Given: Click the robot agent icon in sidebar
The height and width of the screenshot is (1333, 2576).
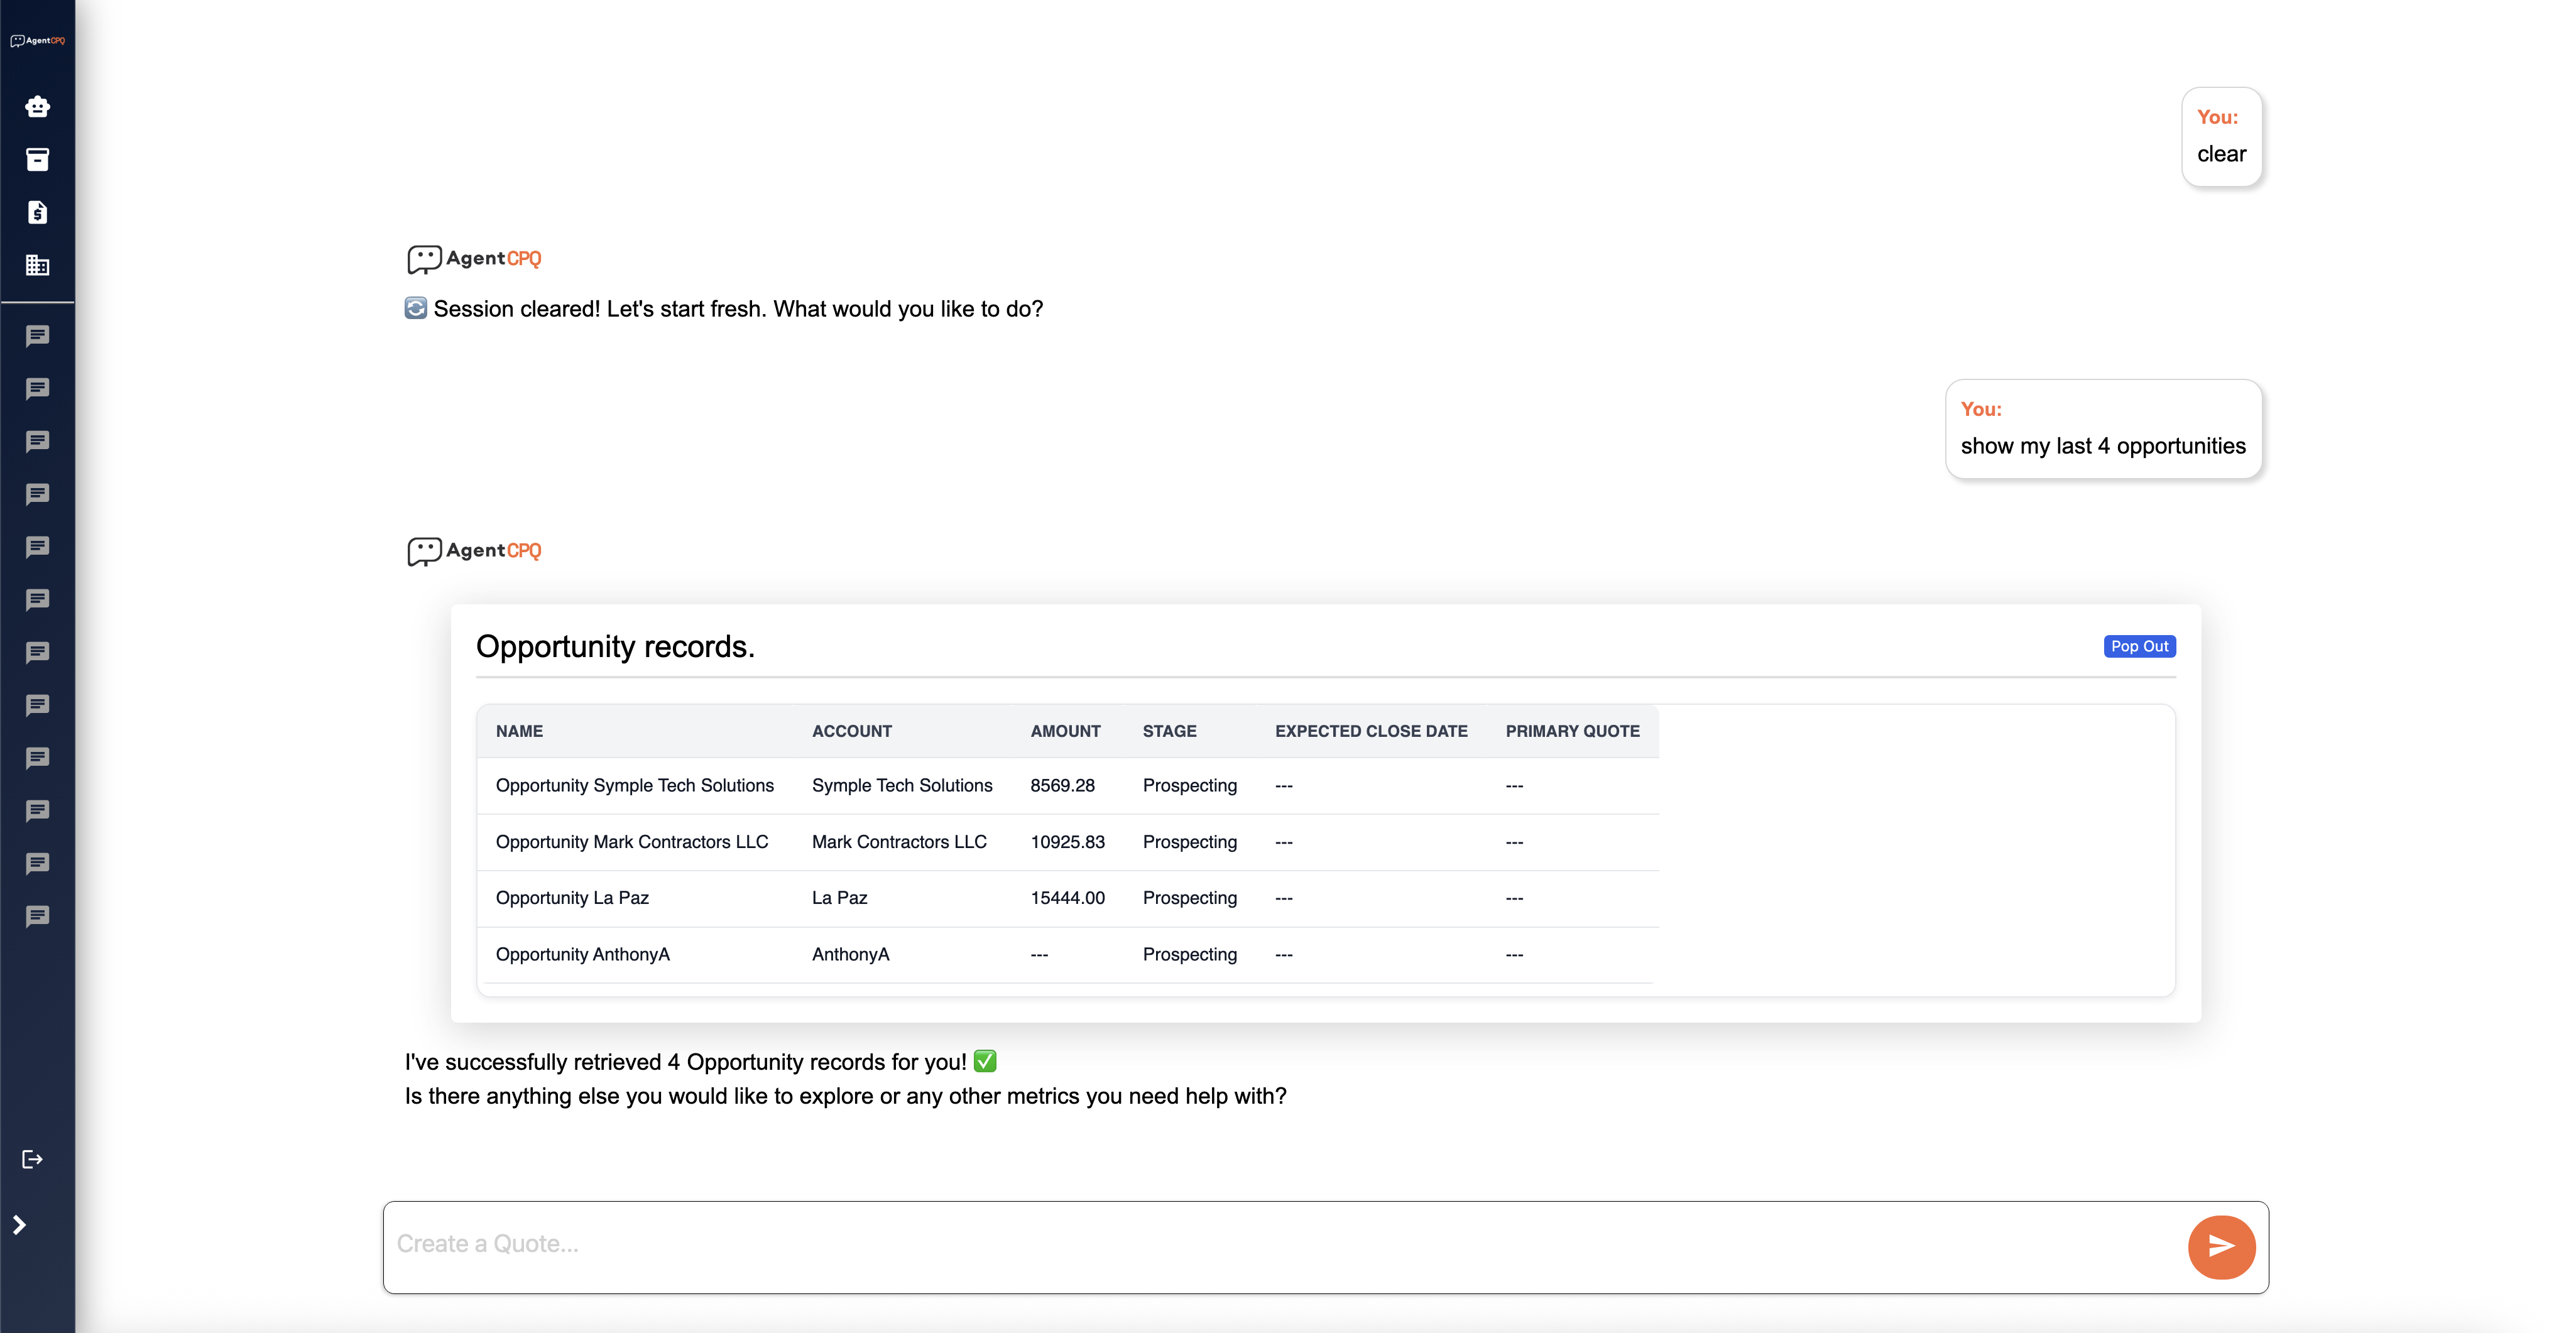Looking at the screenshot, I should 37,106.
